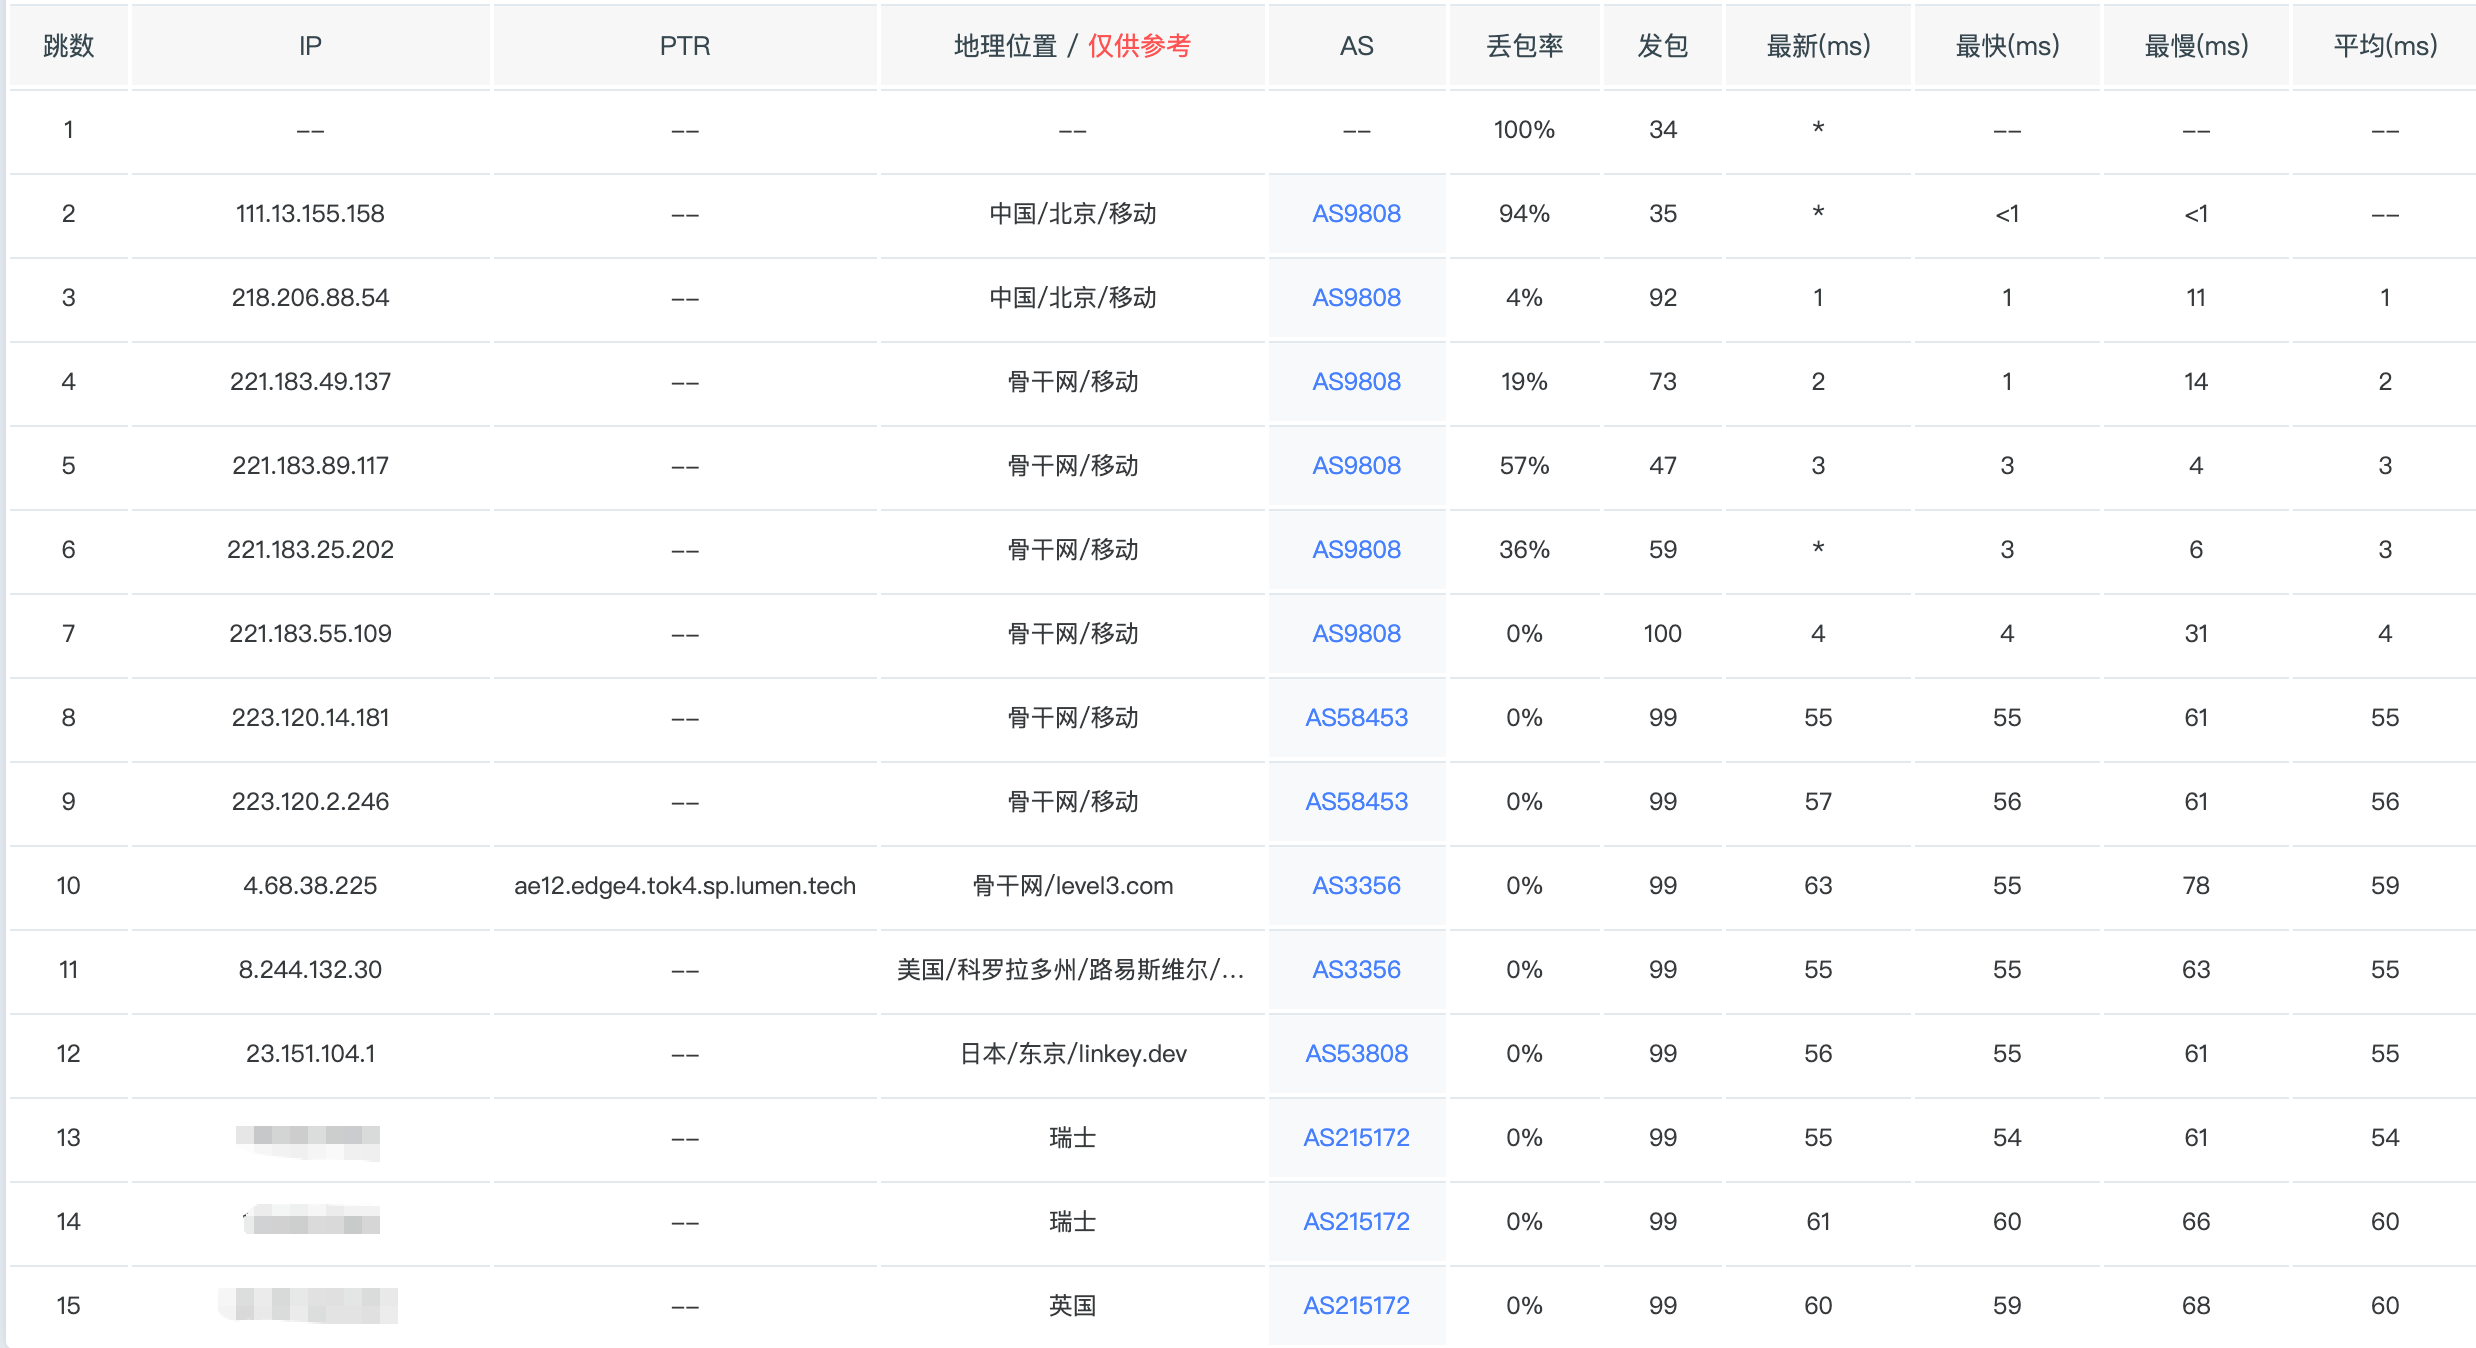Screen dimensions: 2476x1348
Task: Click the 最新(ms) column header
Action: 1818,46
